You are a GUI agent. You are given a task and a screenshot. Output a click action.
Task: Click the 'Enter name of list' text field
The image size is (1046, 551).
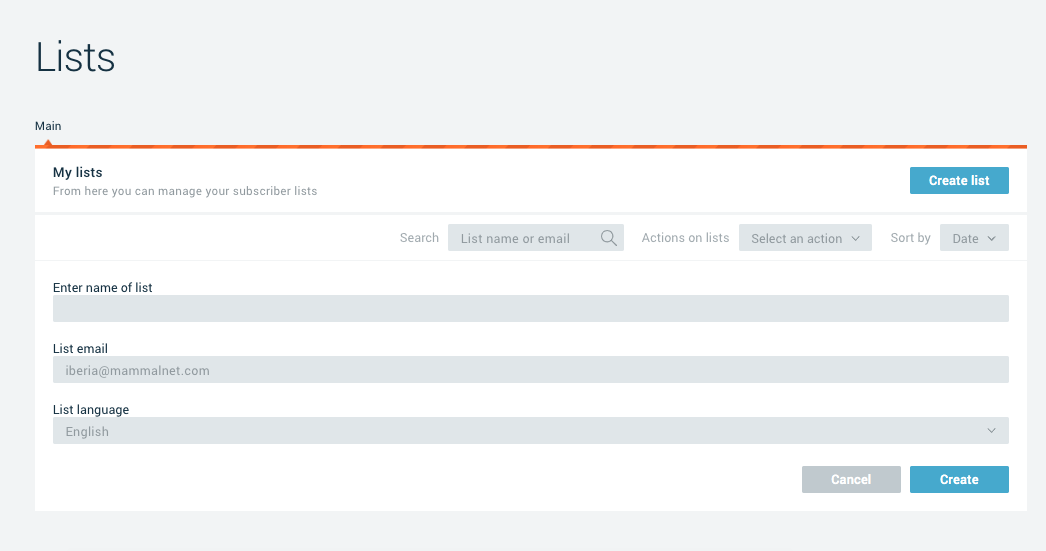530,309
